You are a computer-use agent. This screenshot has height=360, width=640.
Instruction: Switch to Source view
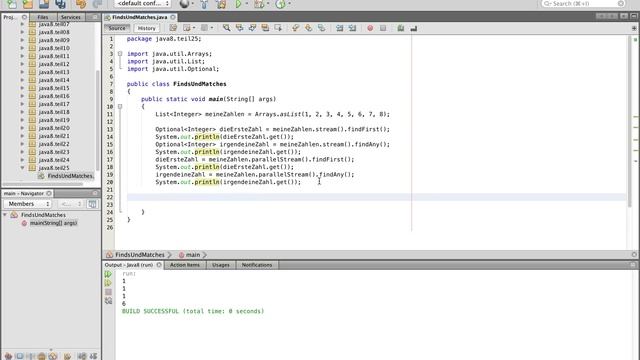click(x=117, y=28)
